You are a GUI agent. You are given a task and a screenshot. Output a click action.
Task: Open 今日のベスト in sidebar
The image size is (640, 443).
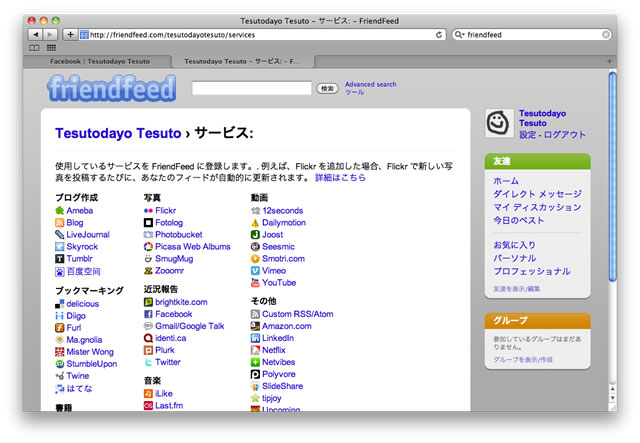pos(518,220)
